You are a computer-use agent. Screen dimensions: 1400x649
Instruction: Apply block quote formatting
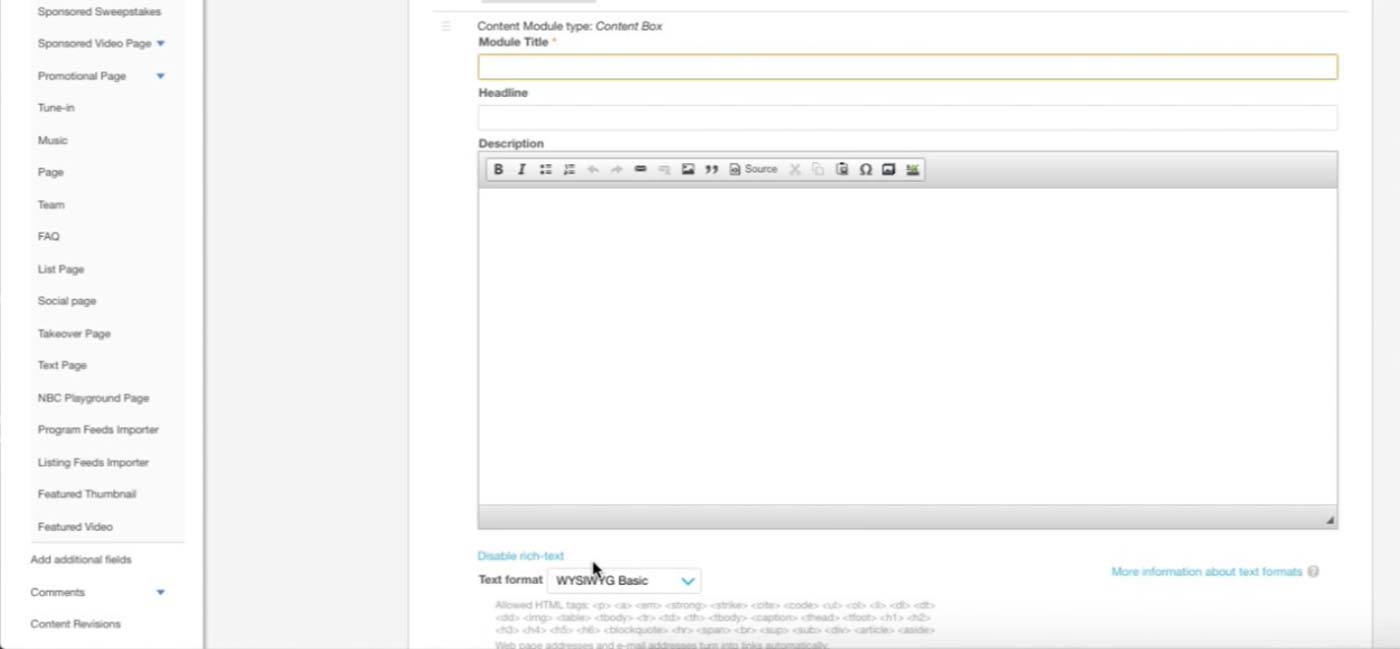(712, 170)
